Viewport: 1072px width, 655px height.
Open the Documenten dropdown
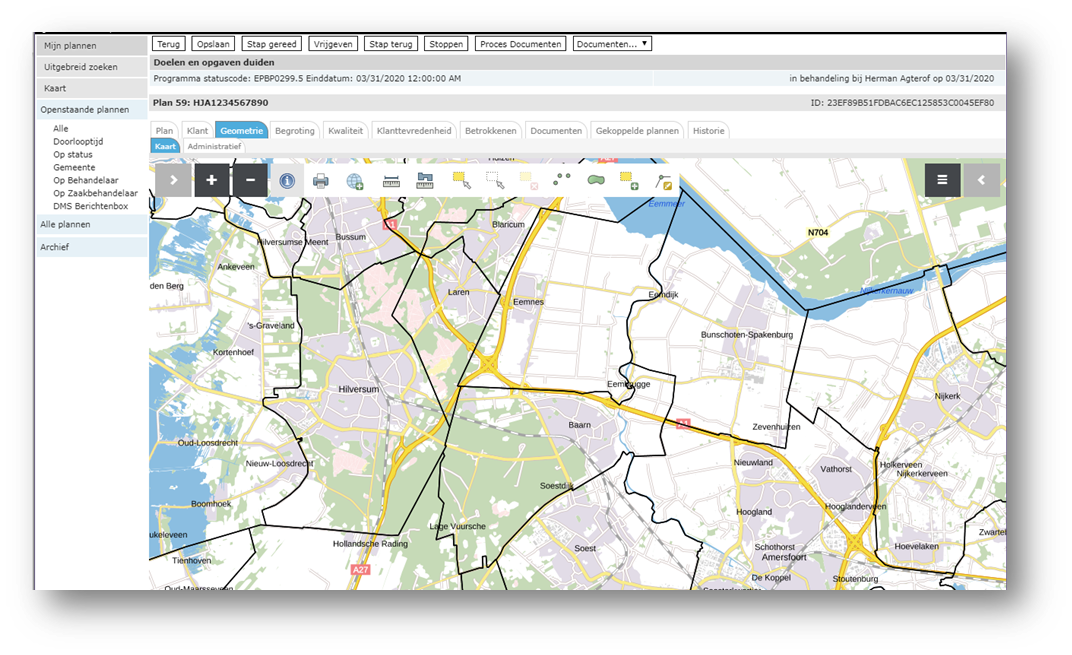click(x=612, y=44)
